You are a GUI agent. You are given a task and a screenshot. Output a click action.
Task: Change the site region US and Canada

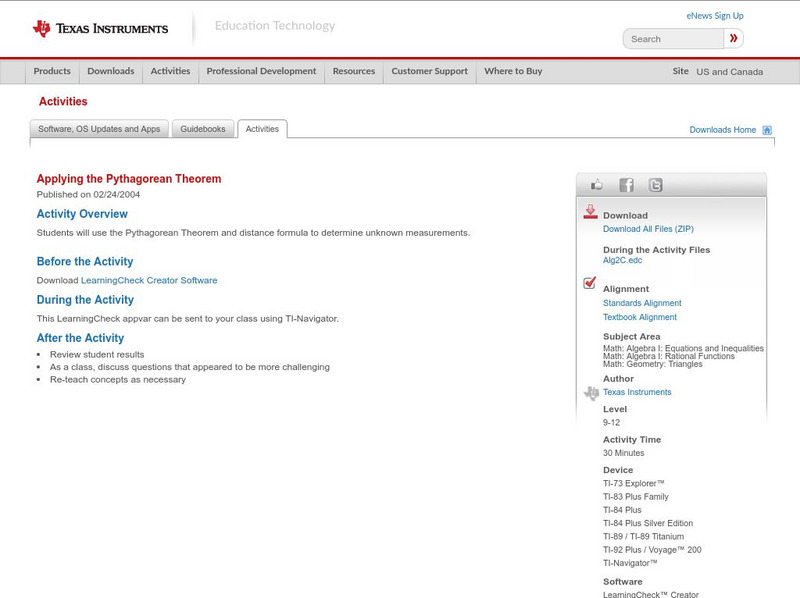[x=730, y=72]
